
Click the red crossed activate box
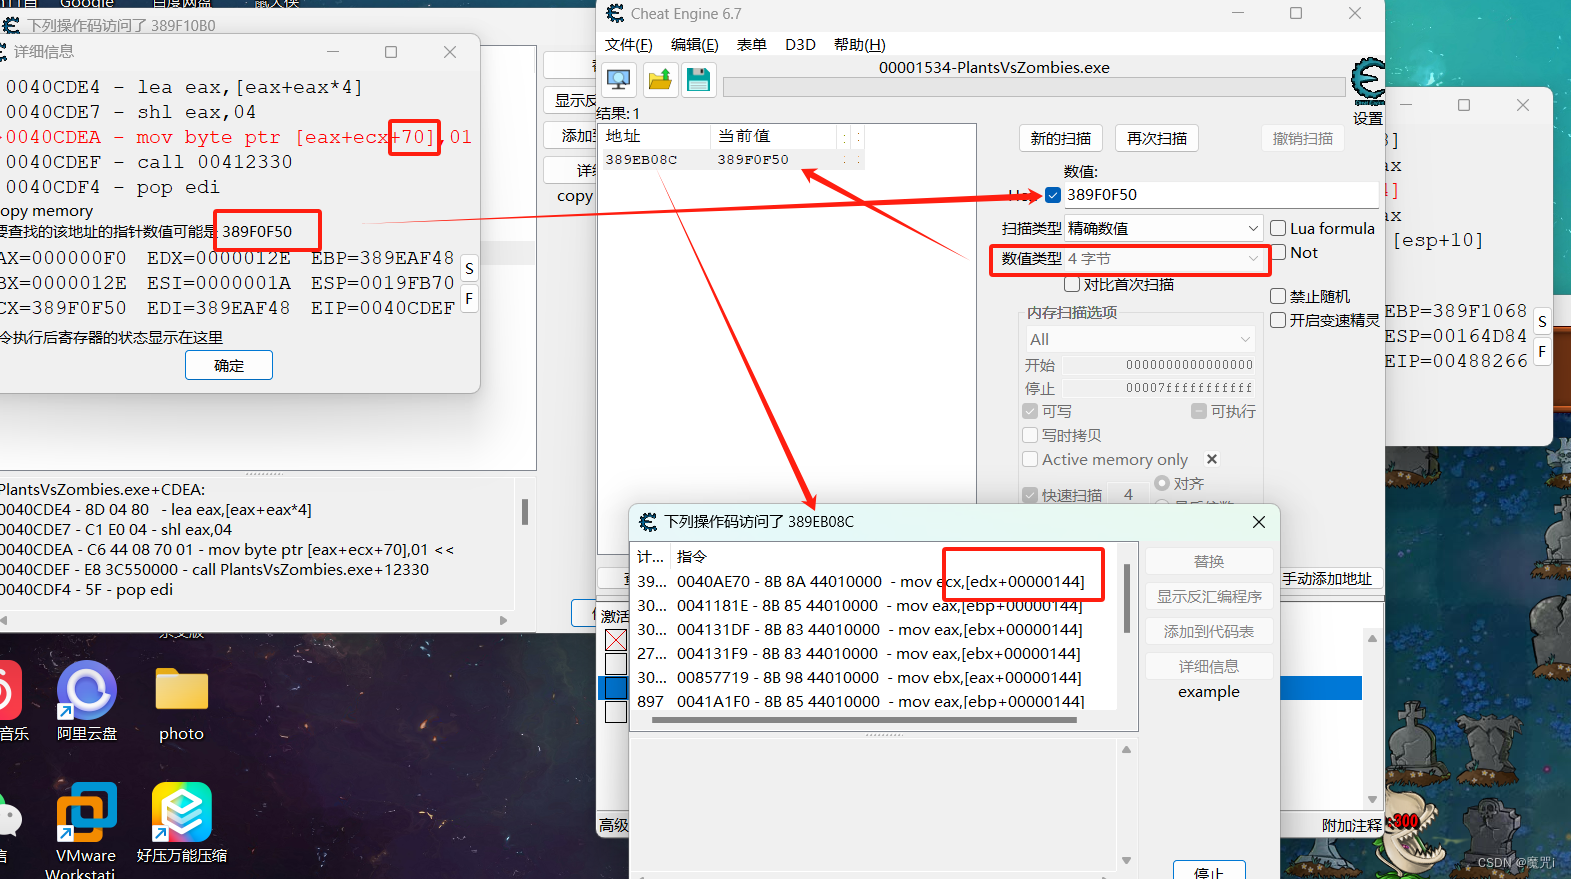point(616,640)
